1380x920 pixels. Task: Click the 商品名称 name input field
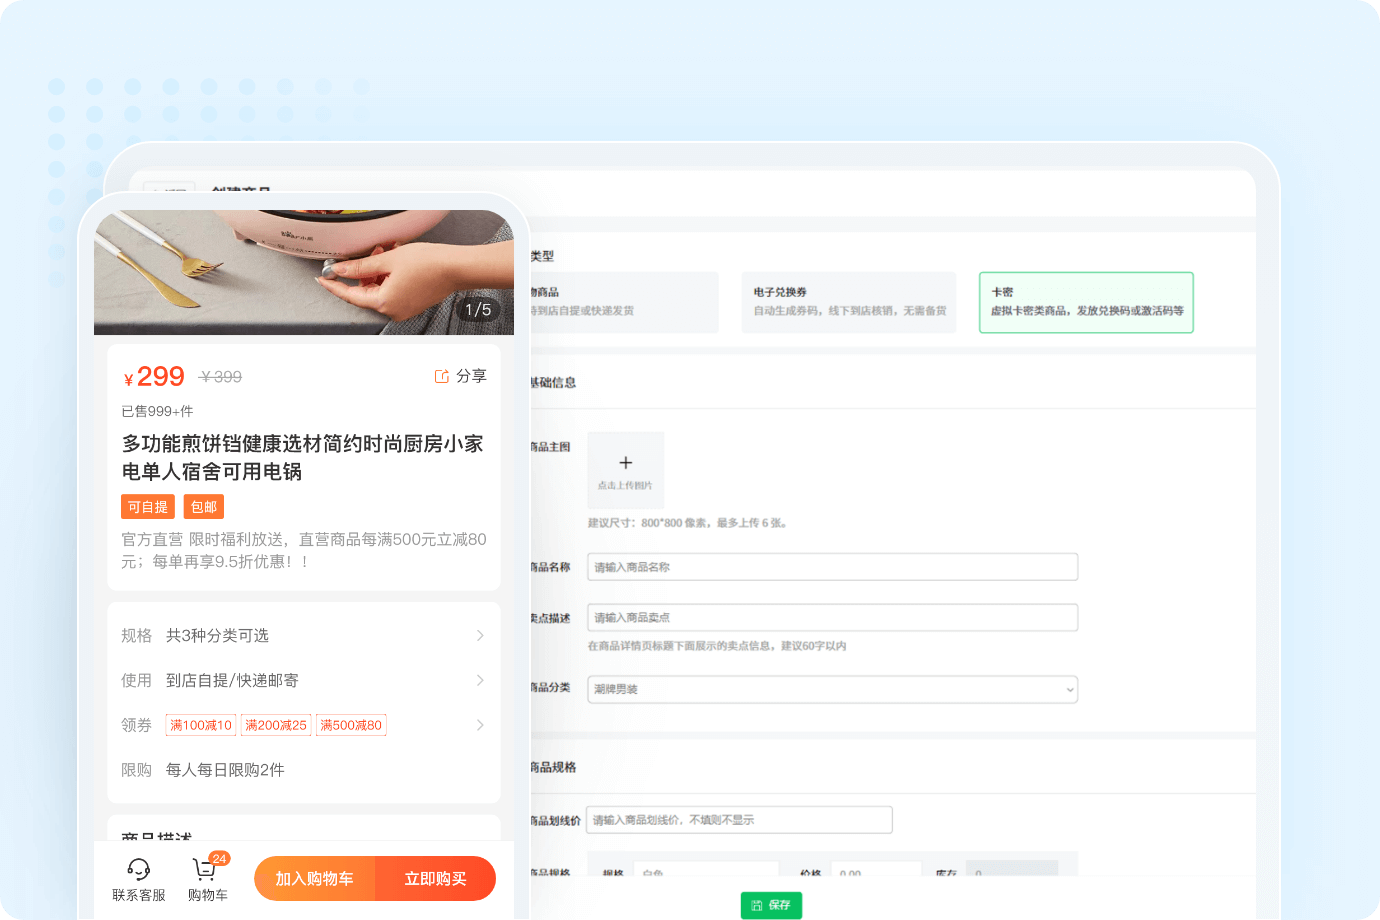point(832,566)
